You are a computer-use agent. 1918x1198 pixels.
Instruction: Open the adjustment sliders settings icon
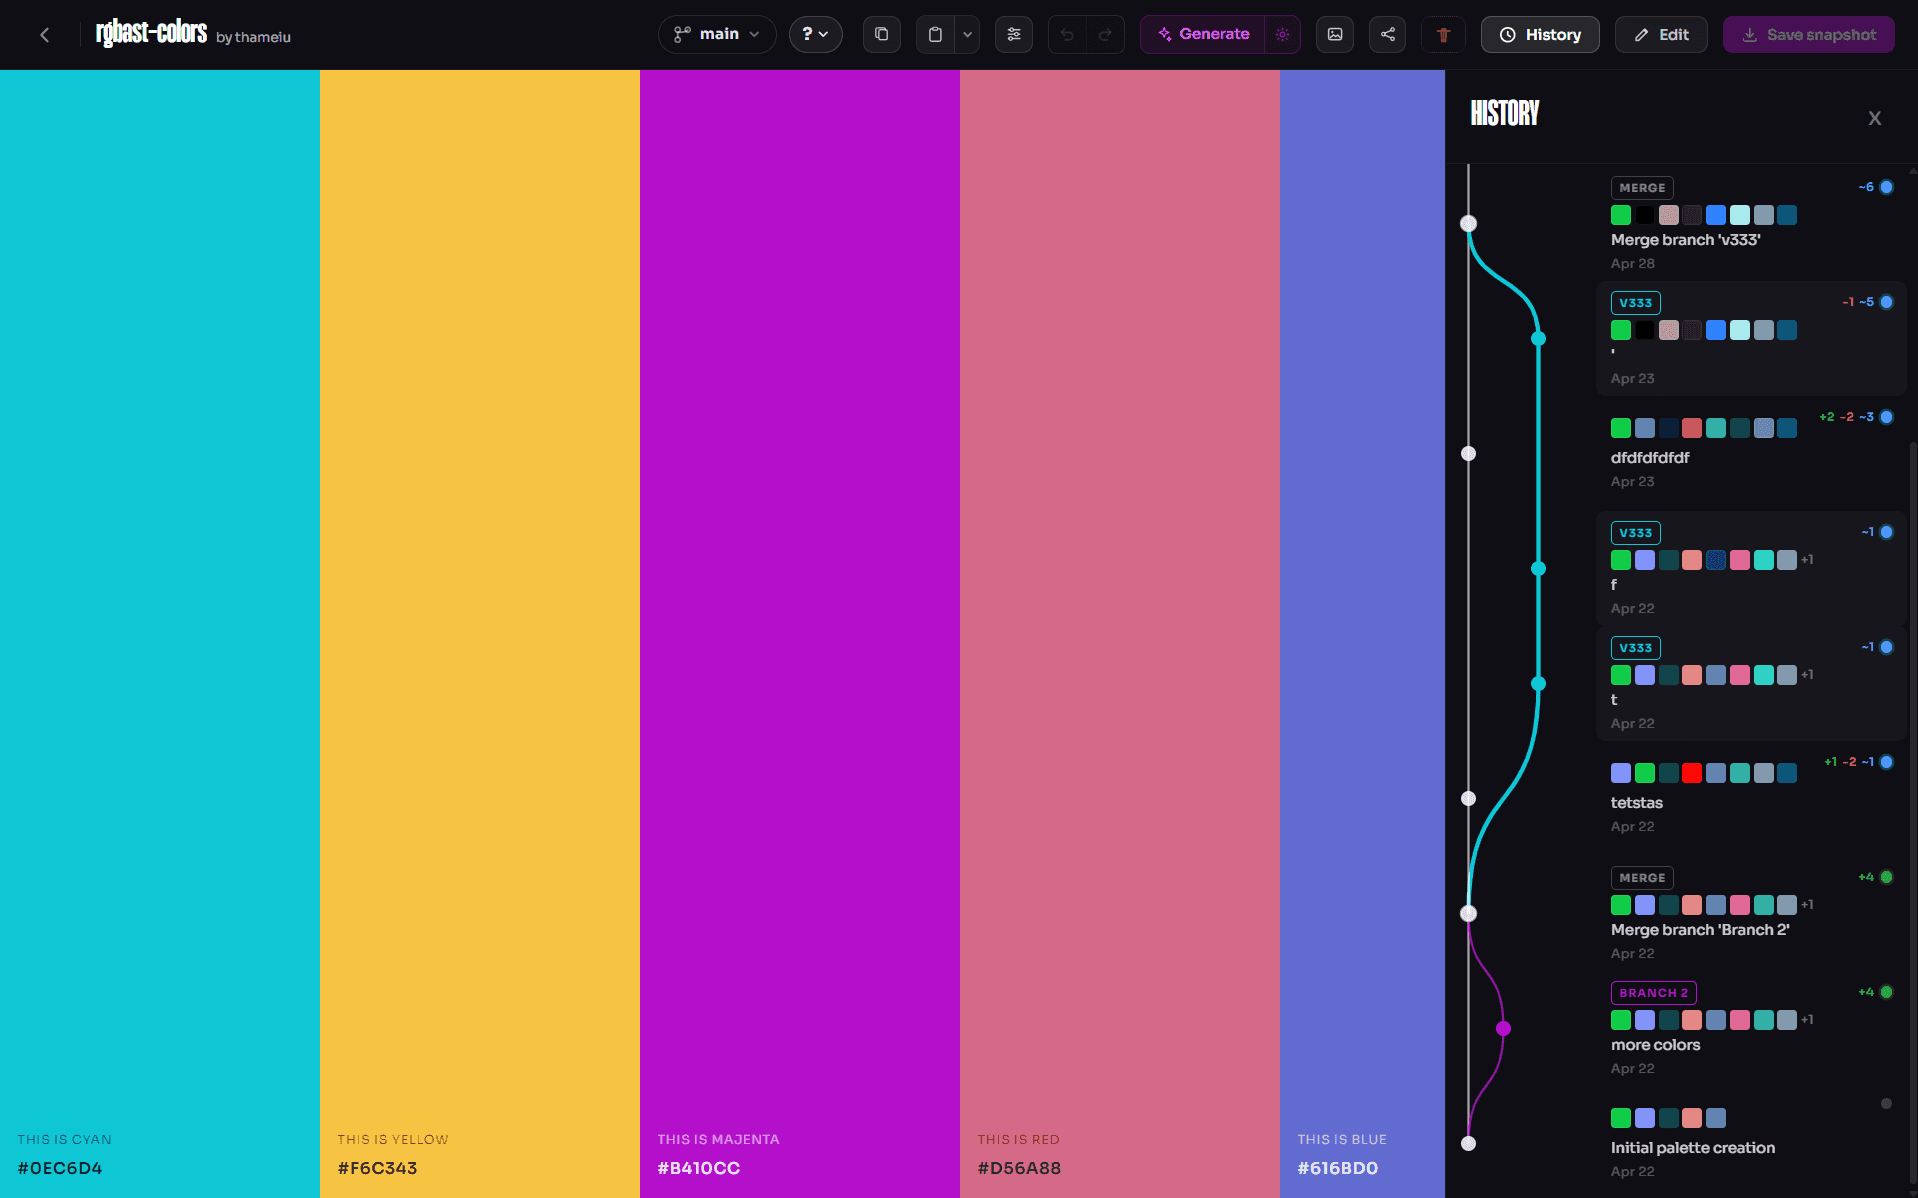(x=1014, y=34)
